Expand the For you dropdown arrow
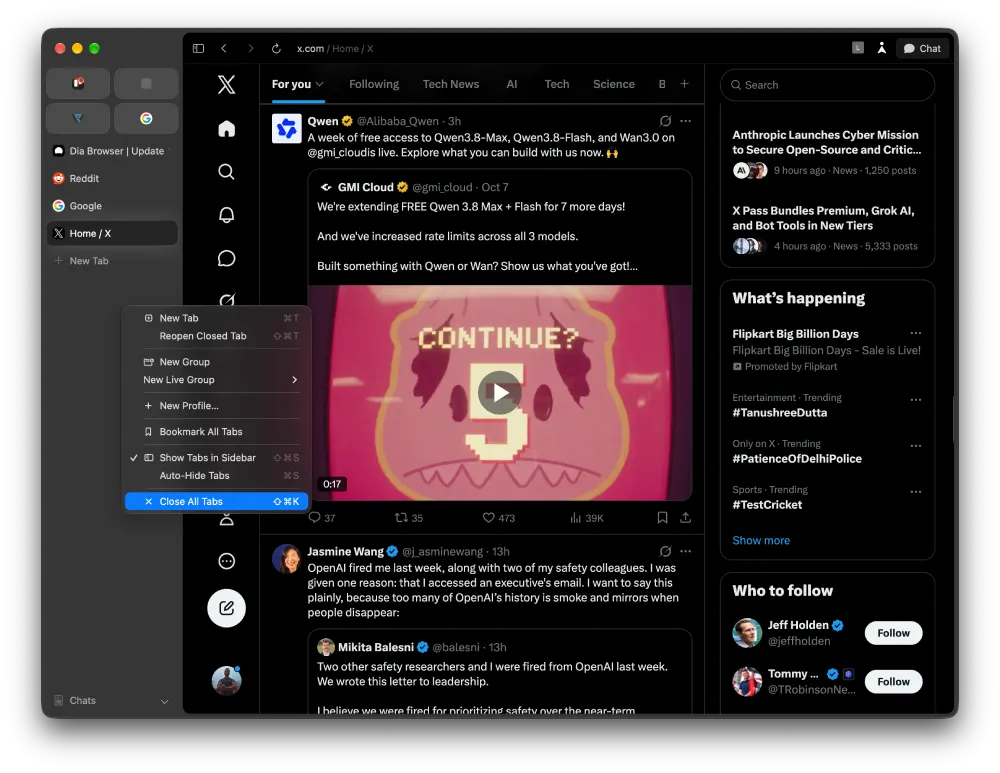Image resolution: width=1000 pixels, height=773 pixels. pyautogui.click(x=320, y=84)
